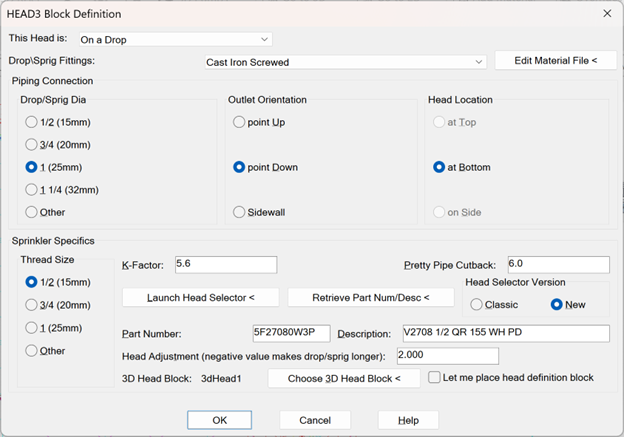This screenshot has width=624, height=437.
Task: Click the K-Factor input field
Action: point(225,265)
